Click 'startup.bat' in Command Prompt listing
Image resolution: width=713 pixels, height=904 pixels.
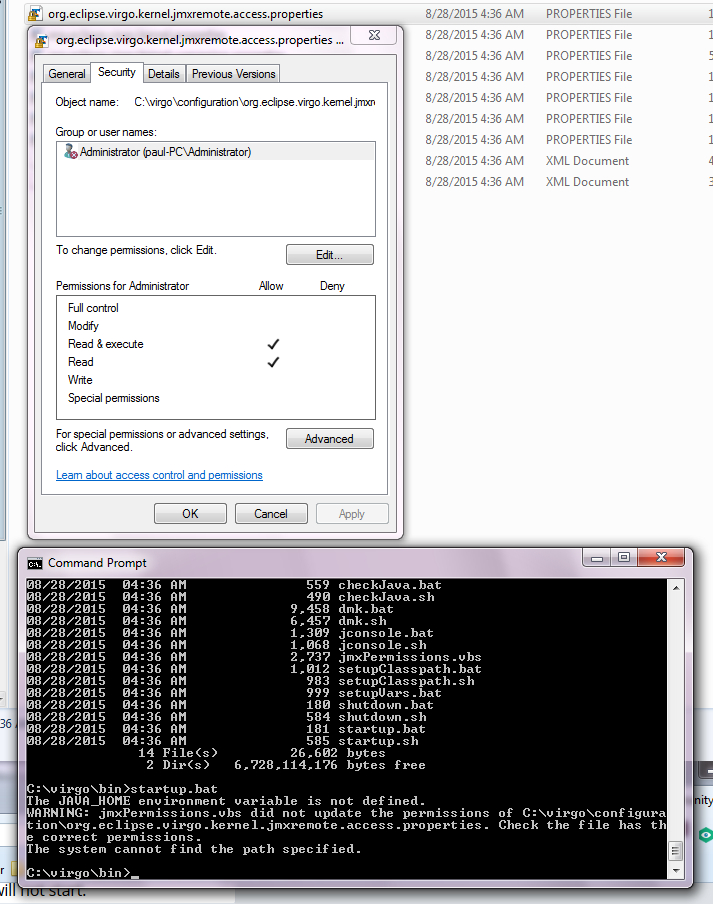coord(382,729)
